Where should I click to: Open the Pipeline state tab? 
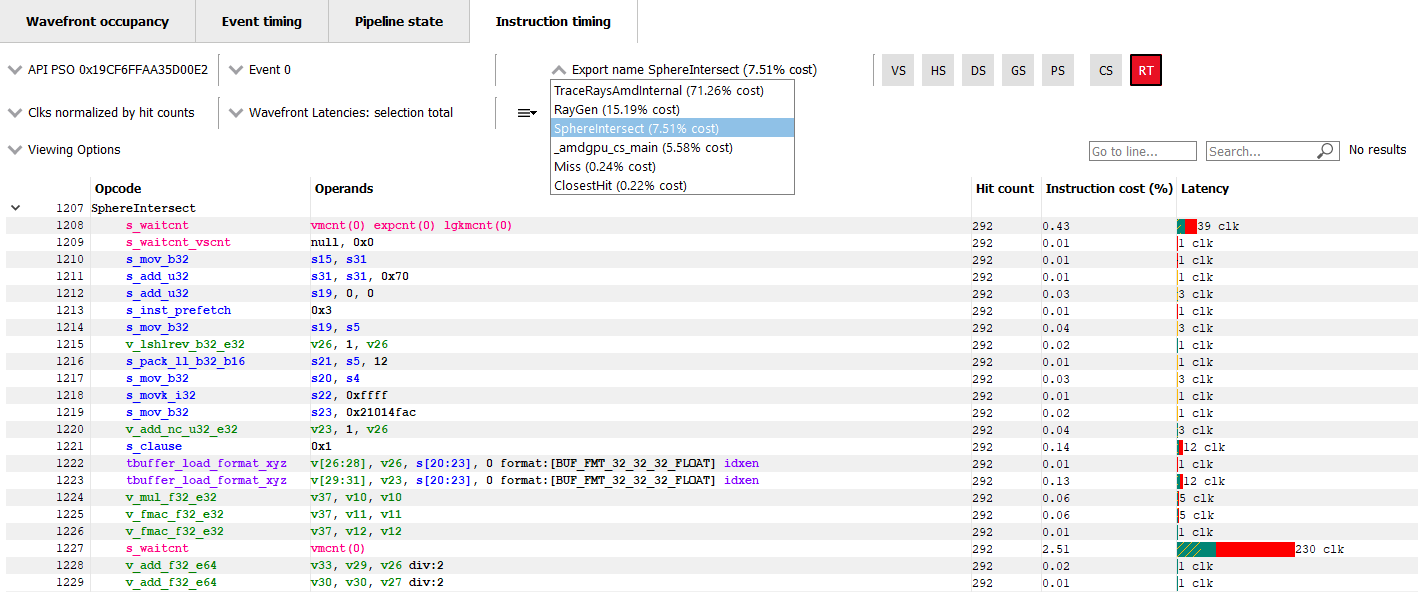point(398,21)
